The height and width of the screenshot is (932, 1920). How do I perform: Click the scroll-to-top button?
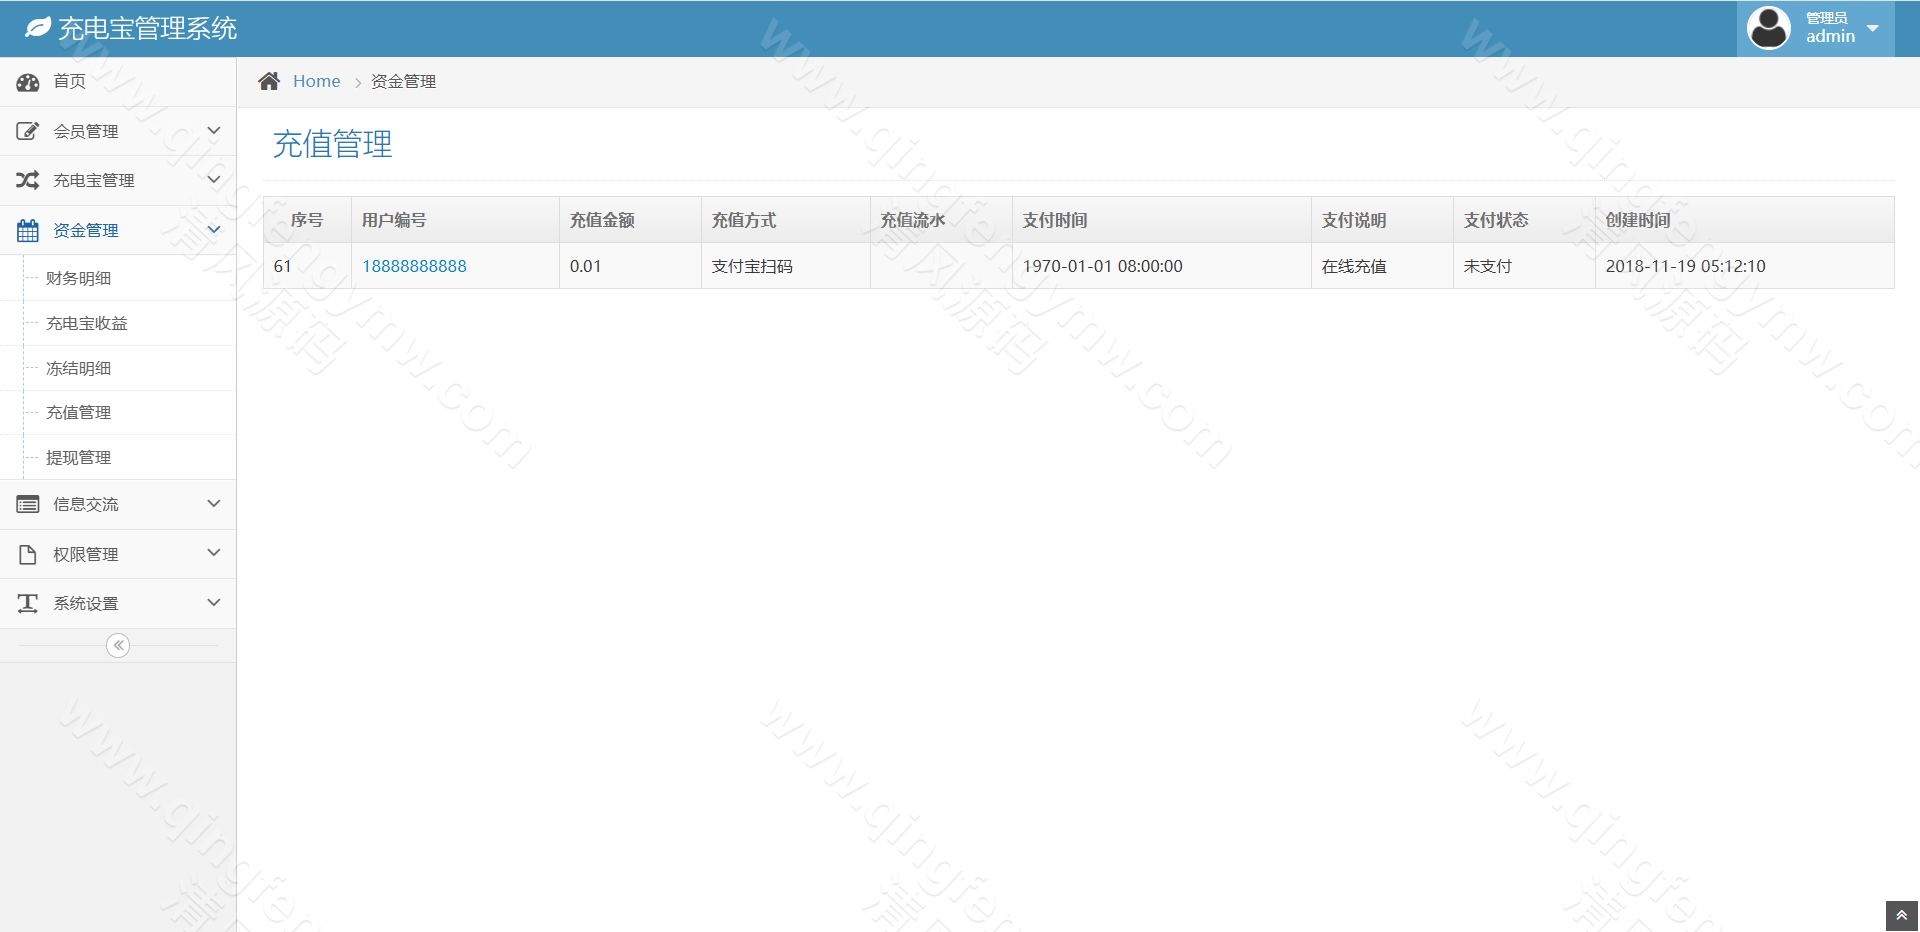point(1902,915)
